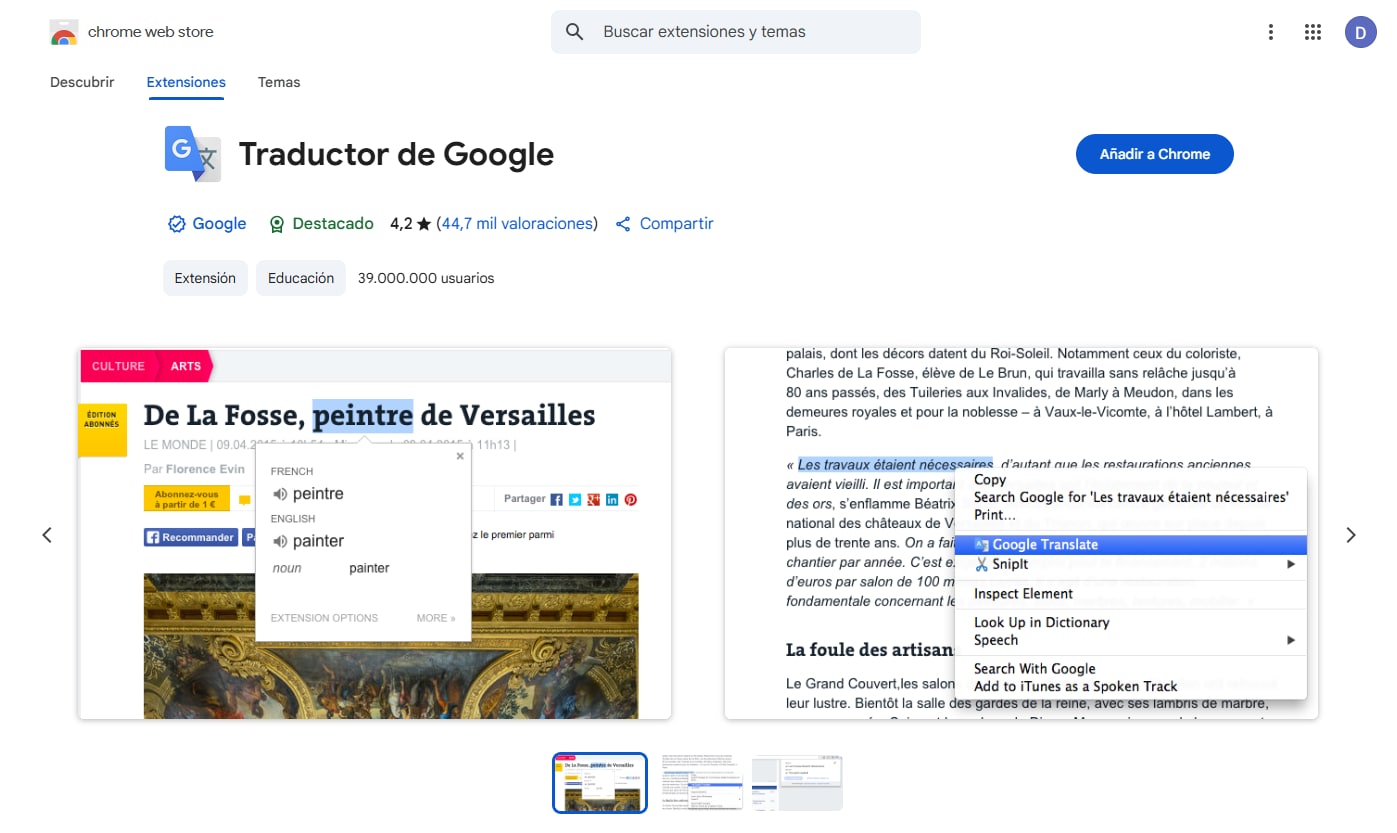Click the Extensión category chip
Image resolution: width=1397 pixels, height=833 pixels.
205,278
